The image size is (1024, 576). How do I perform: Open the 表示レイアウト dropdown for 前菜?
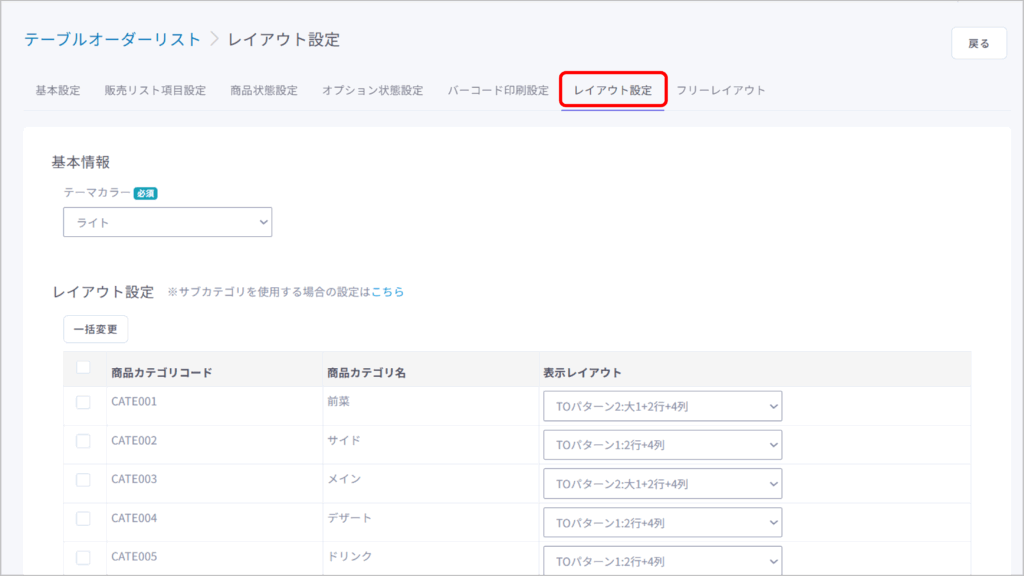(x=662, y=406)
